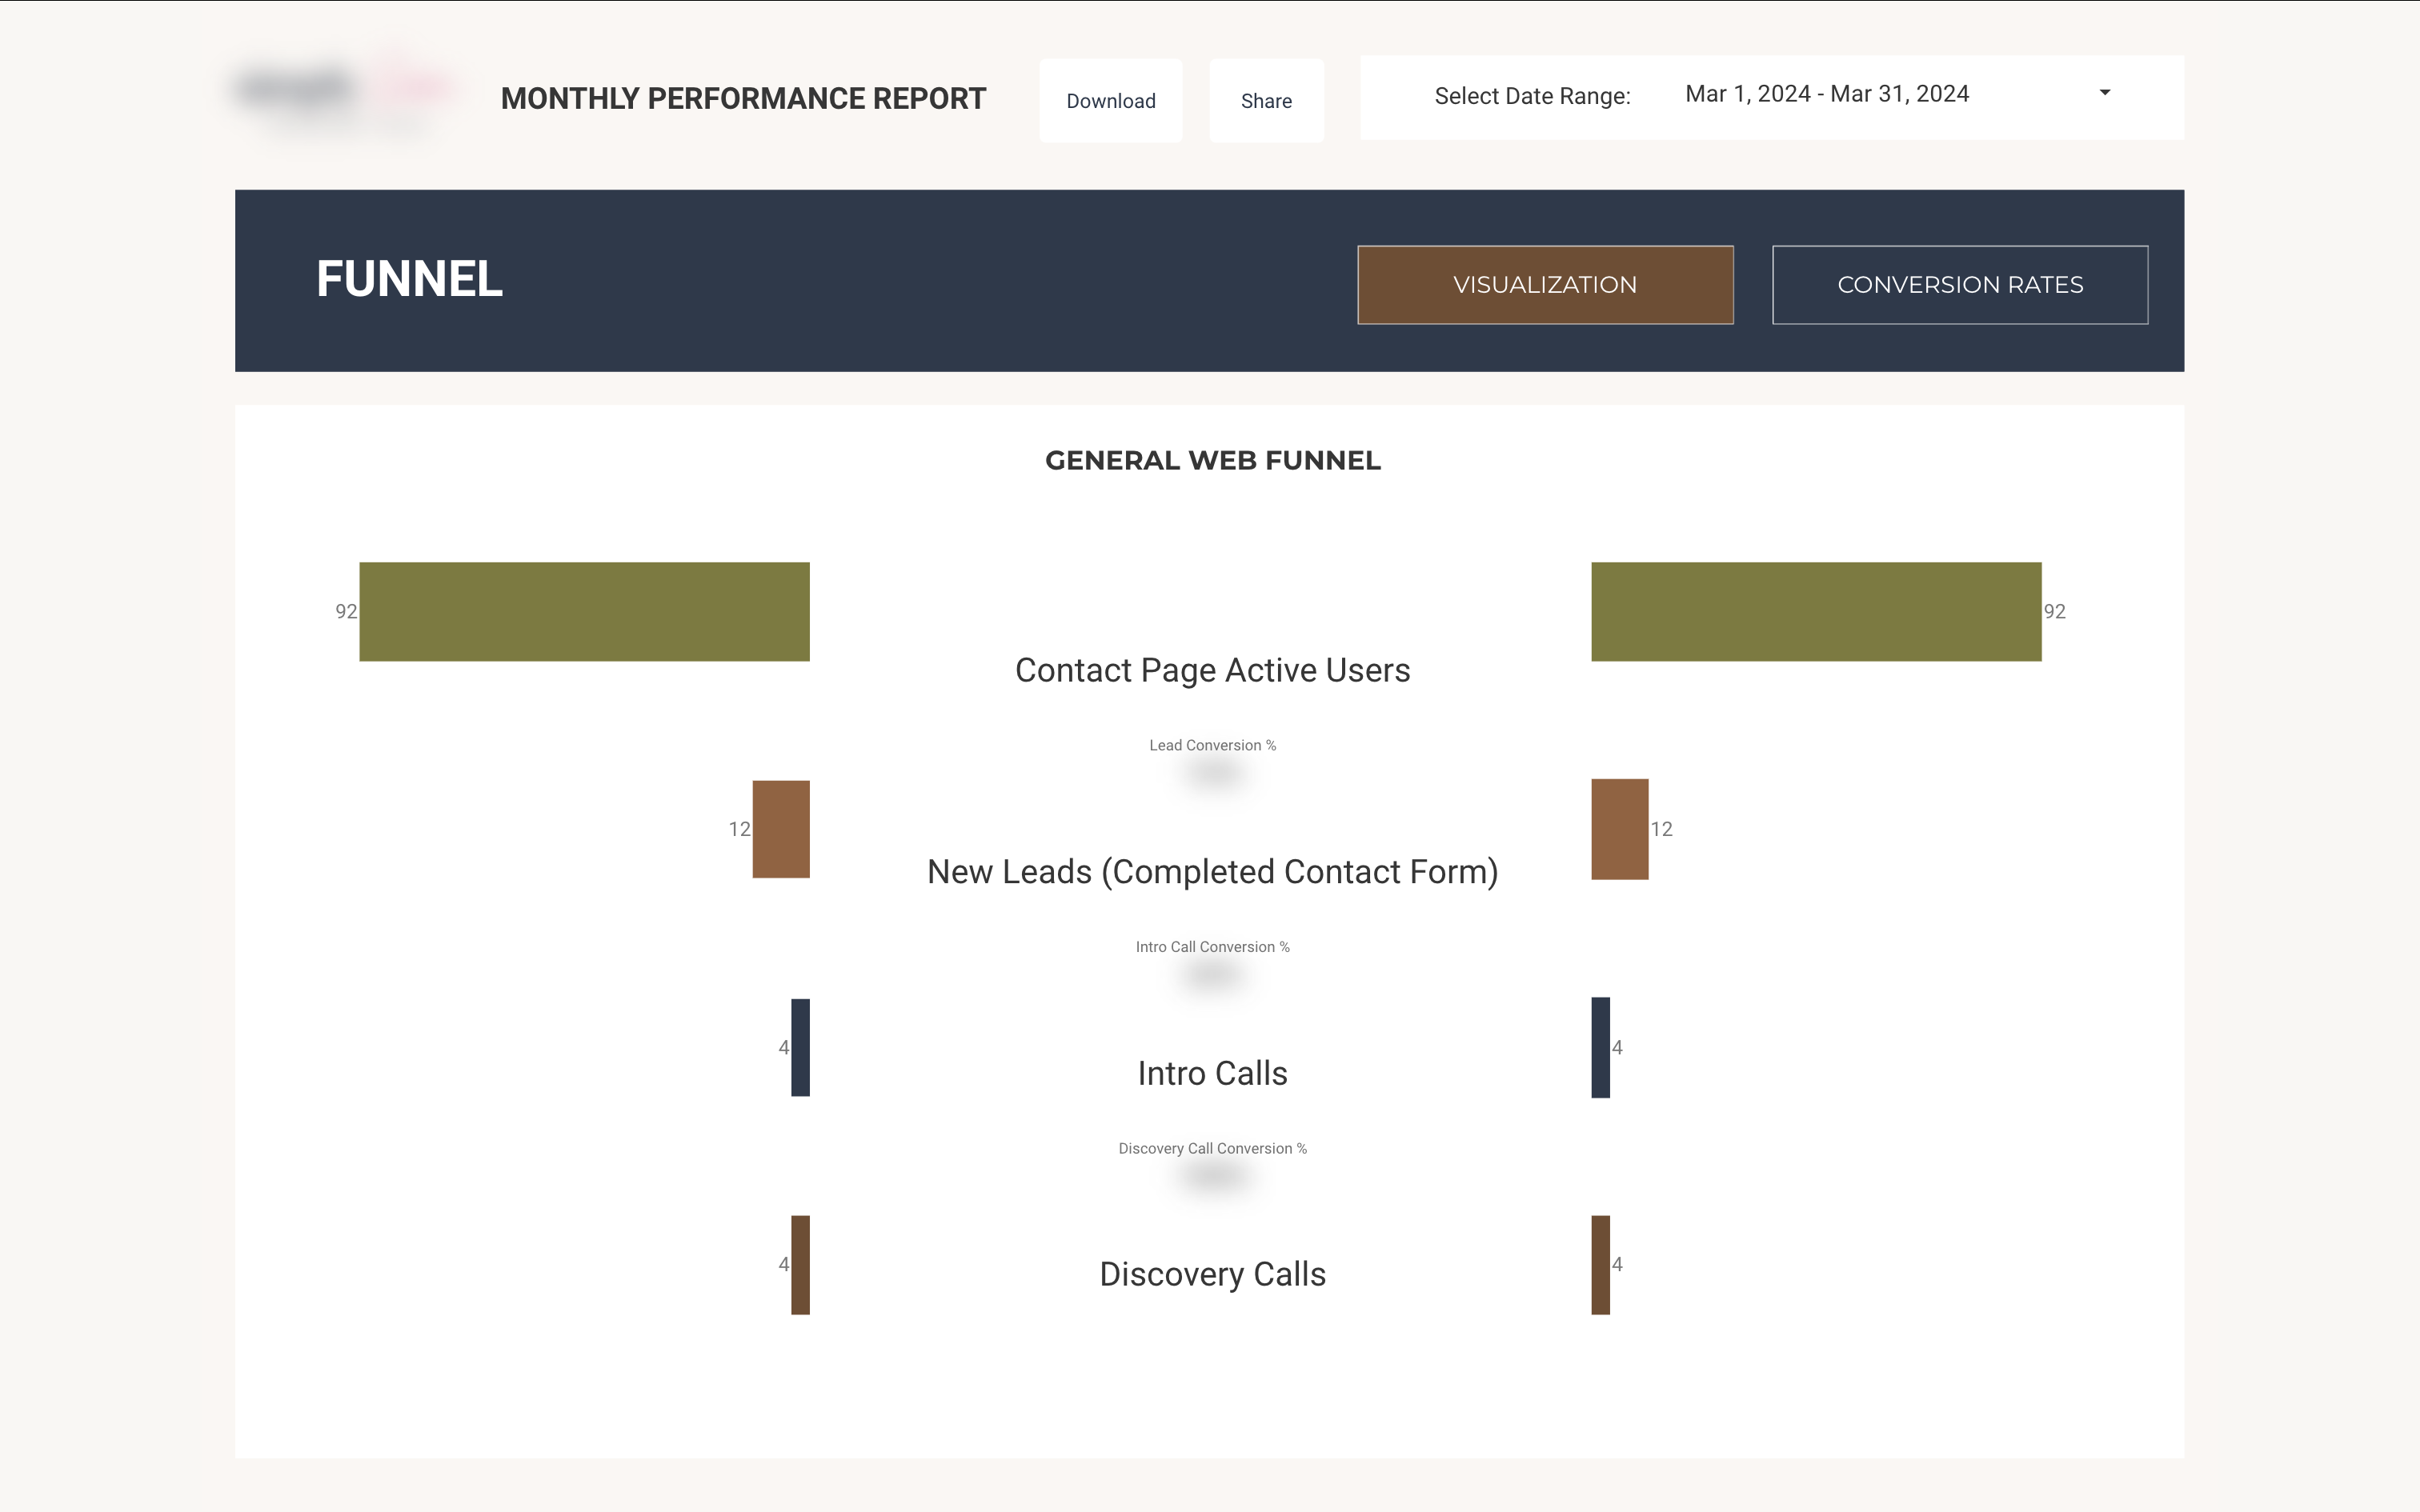Click the Lead Conversion % label
The height and width of the screenshot is (1512, 2420).
pyautogui.click(x=1212, y=744)
